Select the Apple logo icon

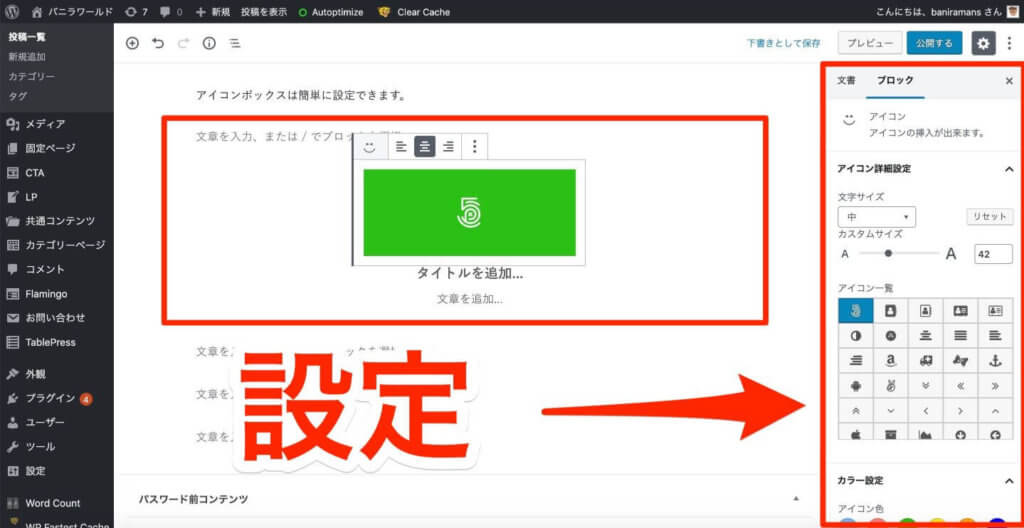click(856, 433)
